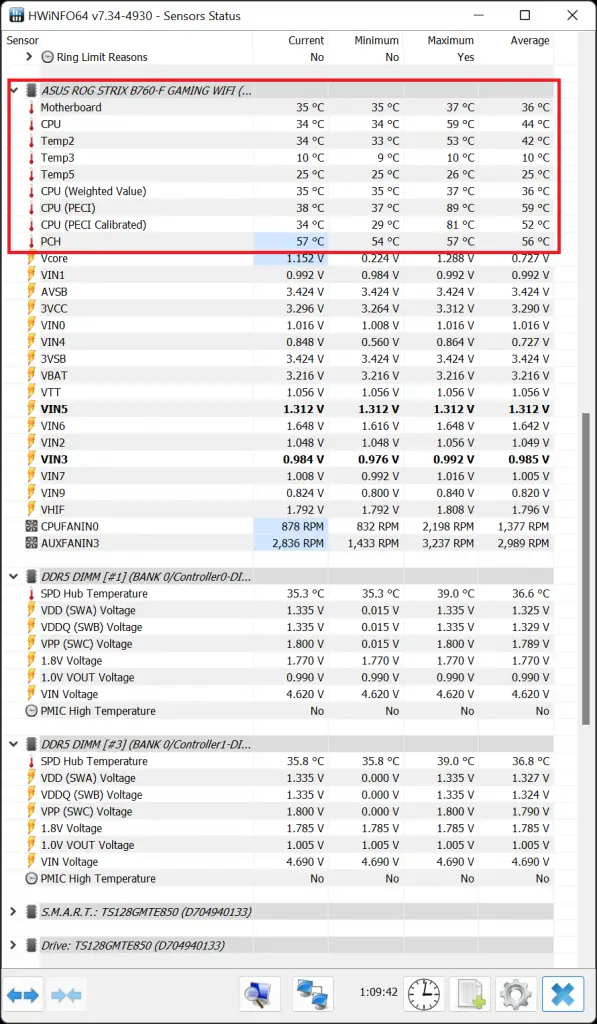Click SPD Hub Temperature thermometer under DIMM #1
Viewport: 597px width, 1024px height.
tap(31, 594)
